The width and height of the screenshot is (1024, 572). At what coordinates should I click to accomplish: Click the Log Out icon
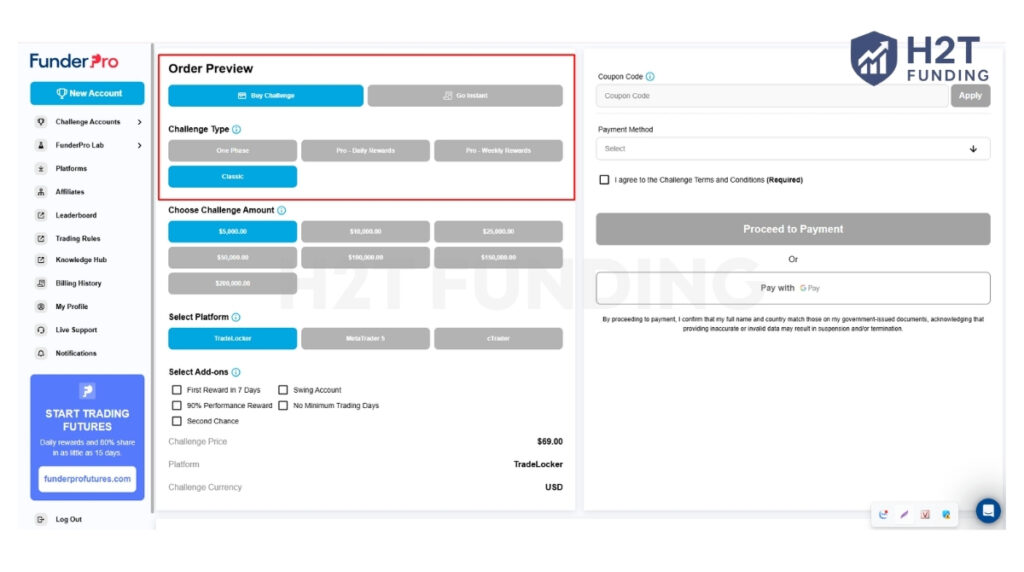click(41, 520)
